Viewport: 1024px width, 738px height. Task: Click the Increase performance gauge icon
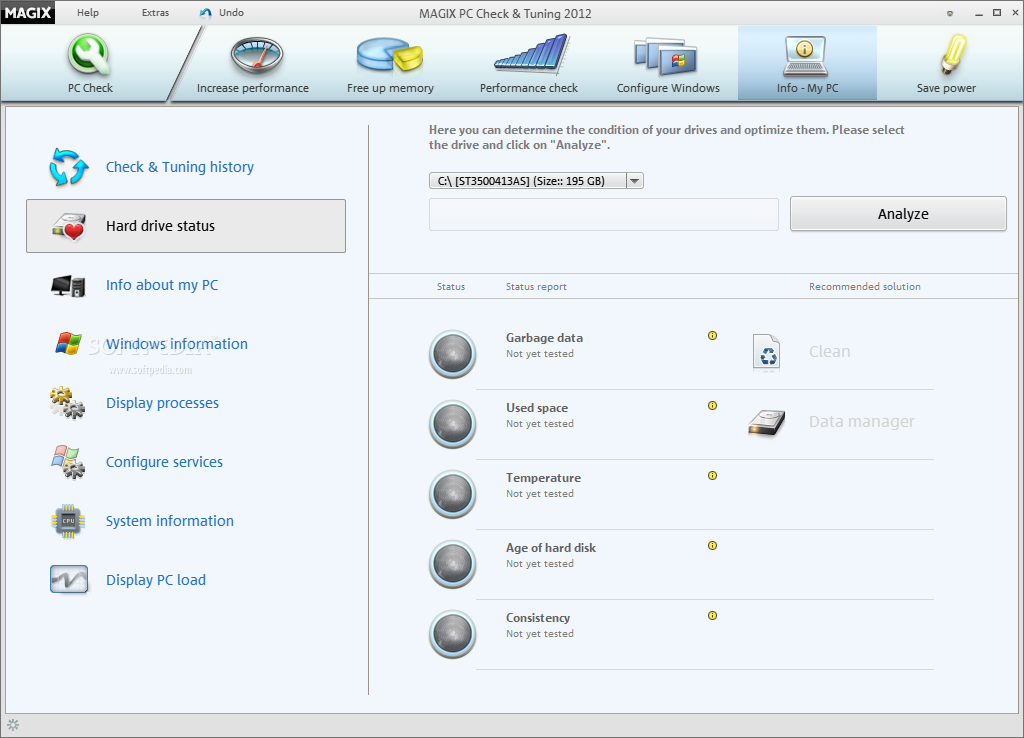[x=257, y=56]
